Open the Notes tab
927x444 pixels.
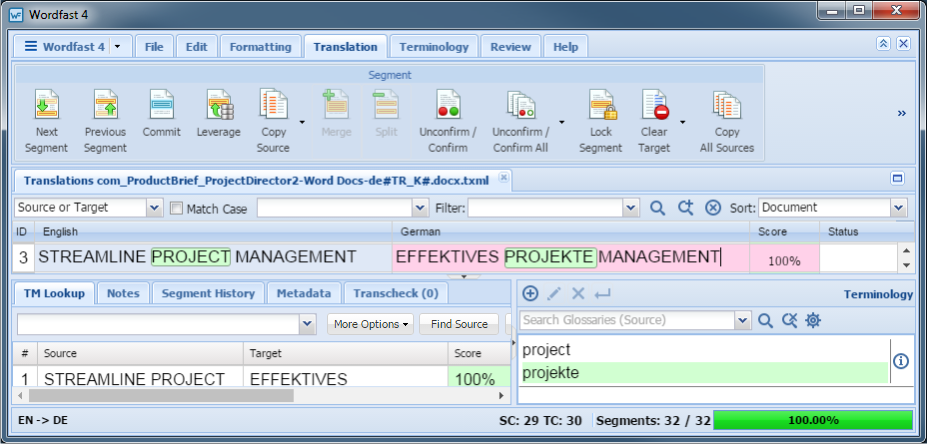pyautogui.click(x=124, y=293)
